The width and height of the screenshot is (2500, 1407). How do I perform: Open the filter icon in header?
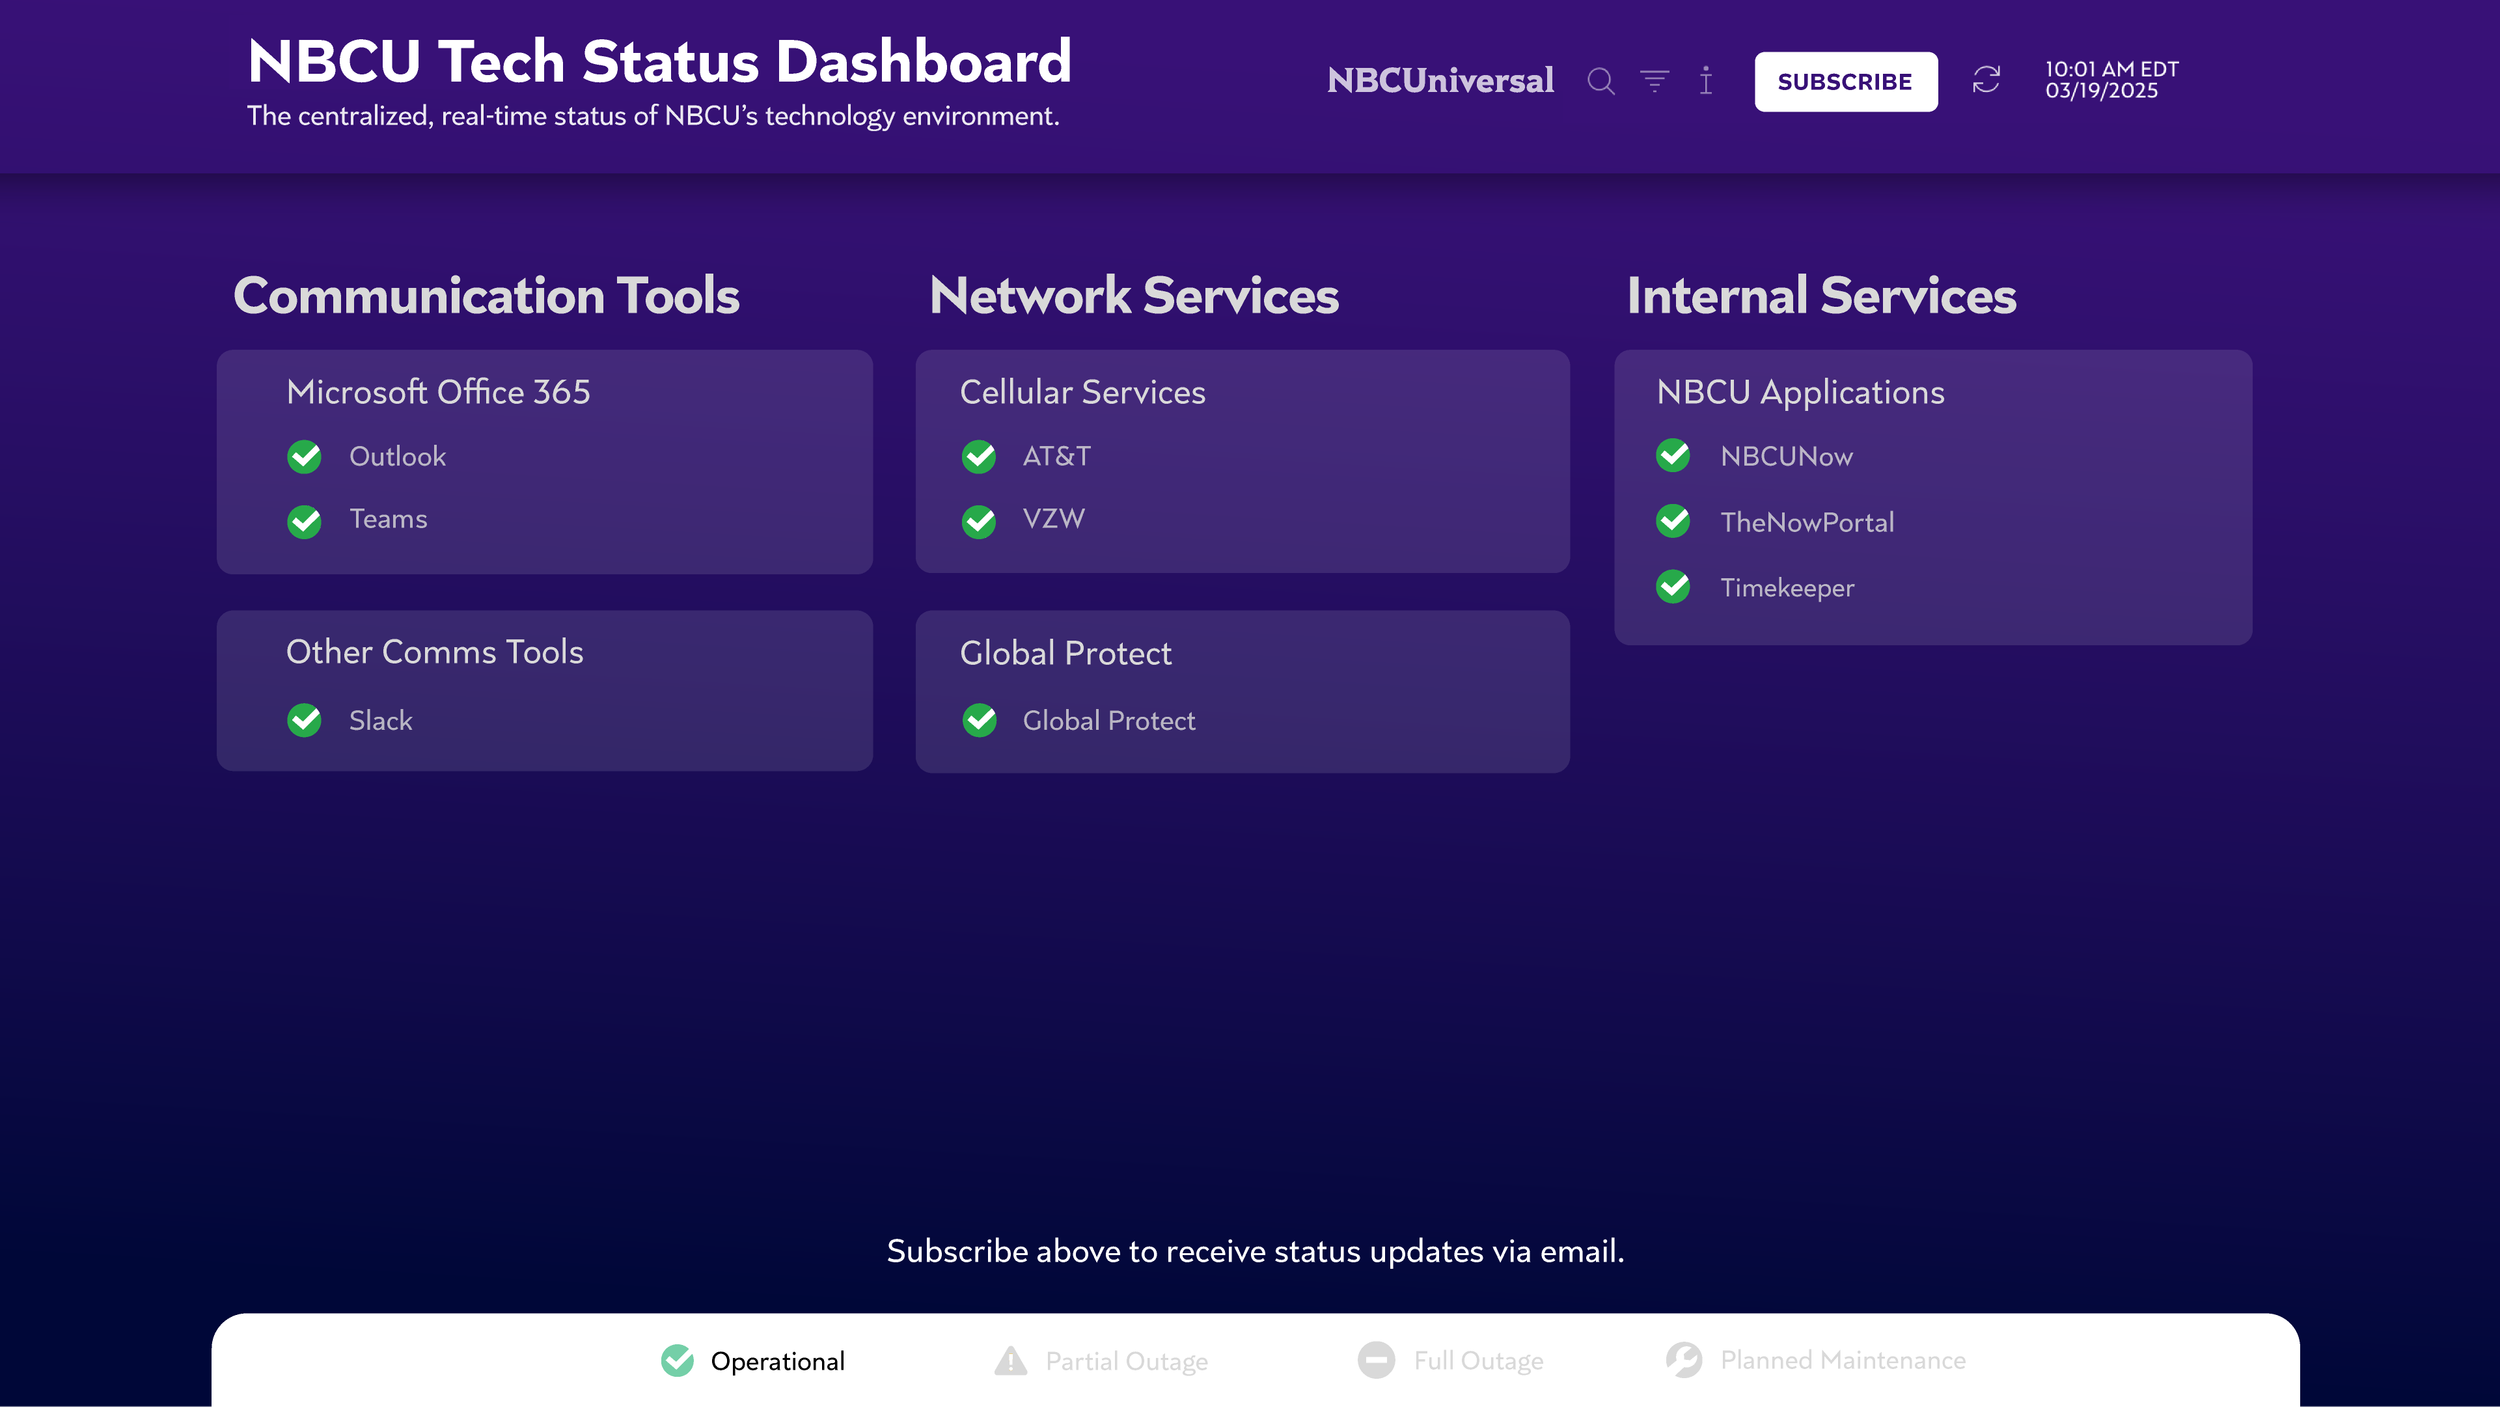click(x=1654, y=80)
